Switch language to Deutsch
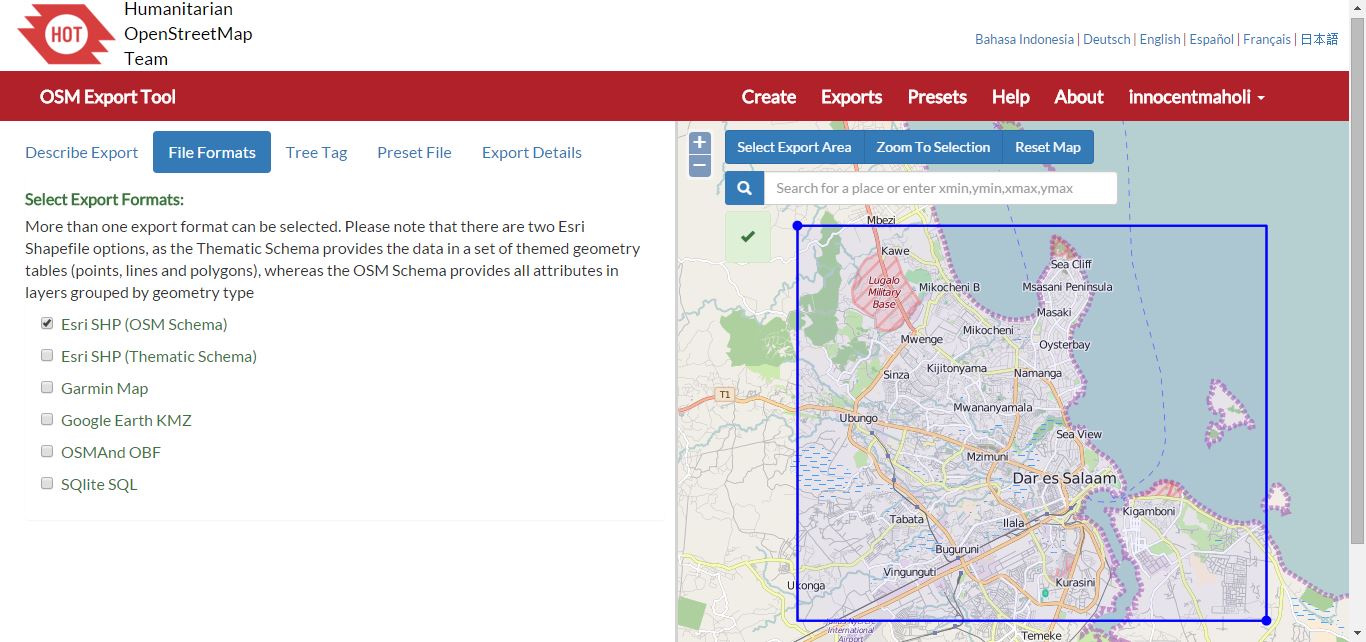 [1107, 39]
